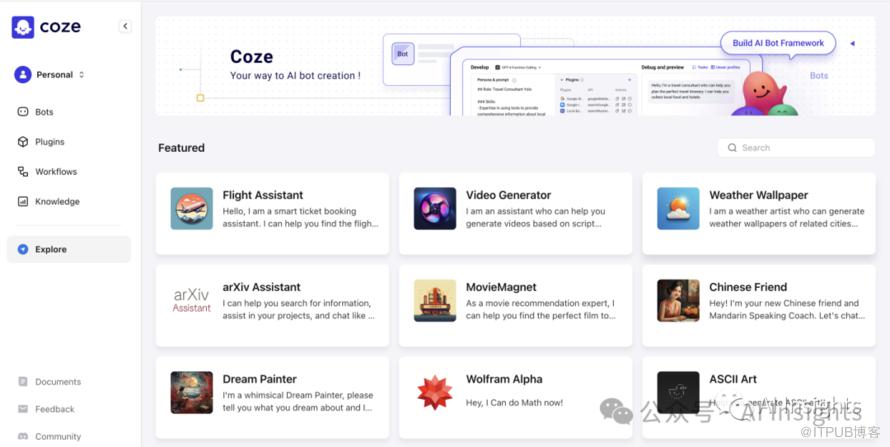Click the MovieMagnet description text

click(541, 309)
